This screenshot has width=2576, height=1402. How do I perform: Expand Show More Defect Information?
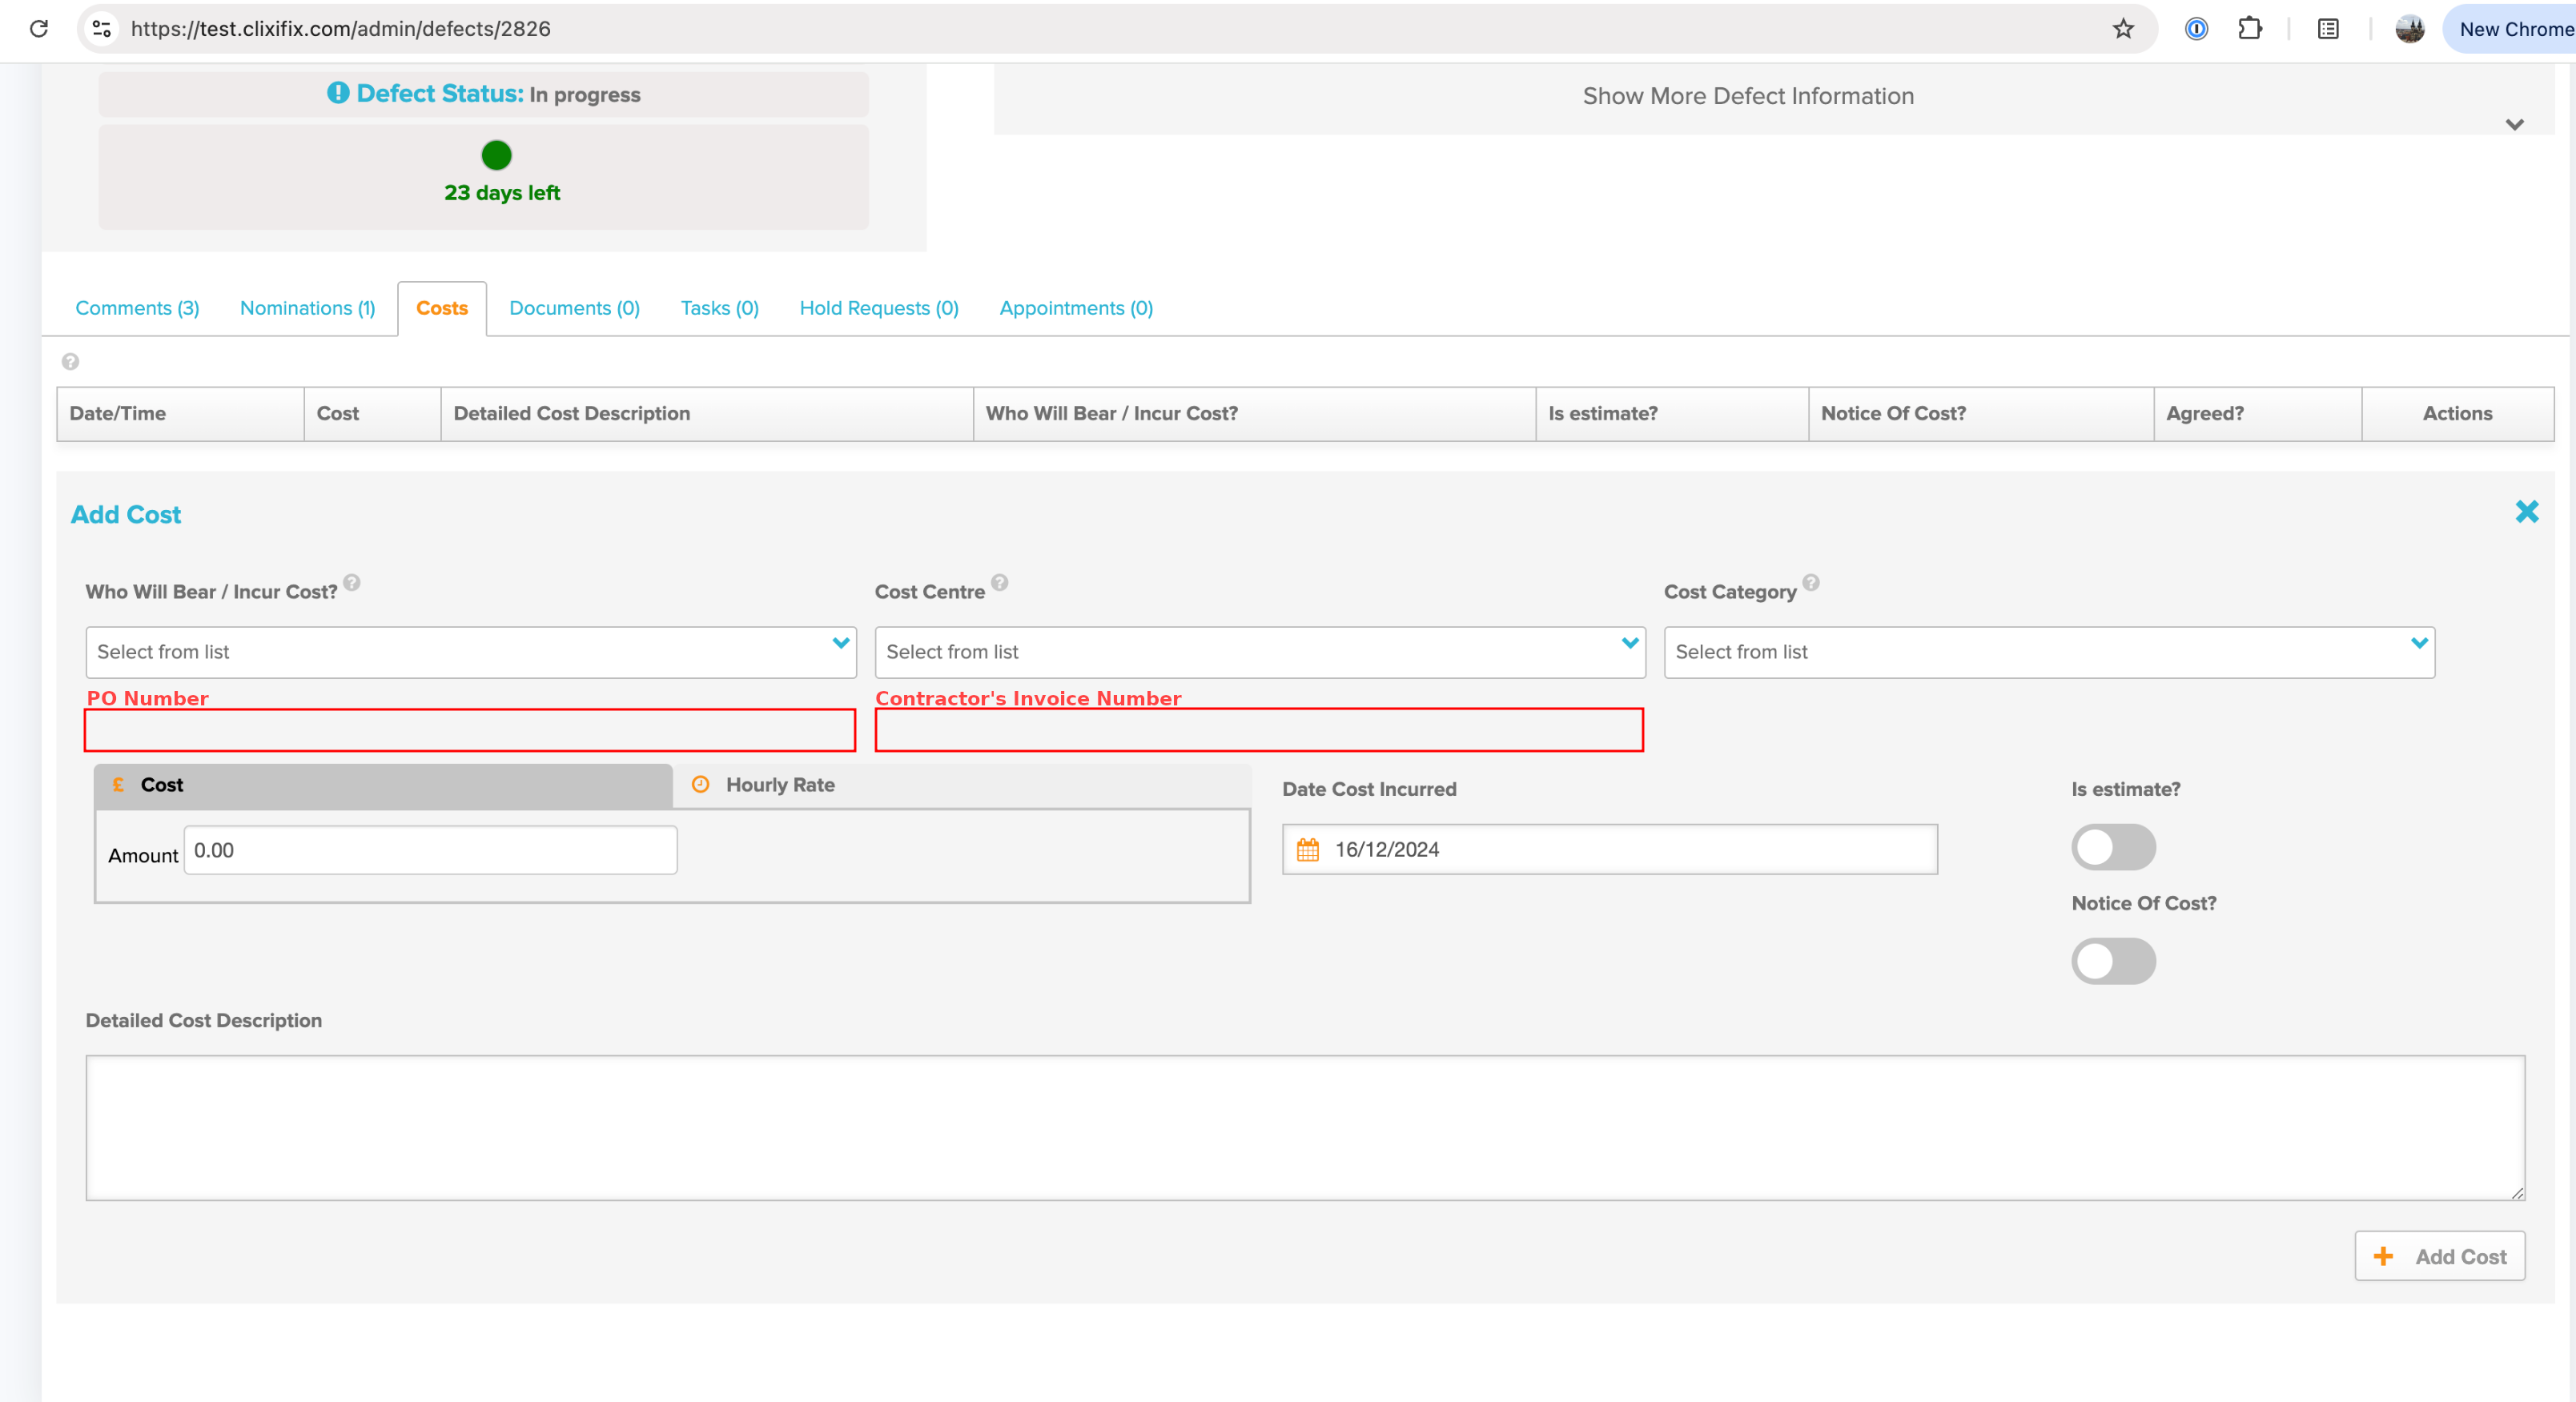pyautogui.click(x=1747, y=97)
